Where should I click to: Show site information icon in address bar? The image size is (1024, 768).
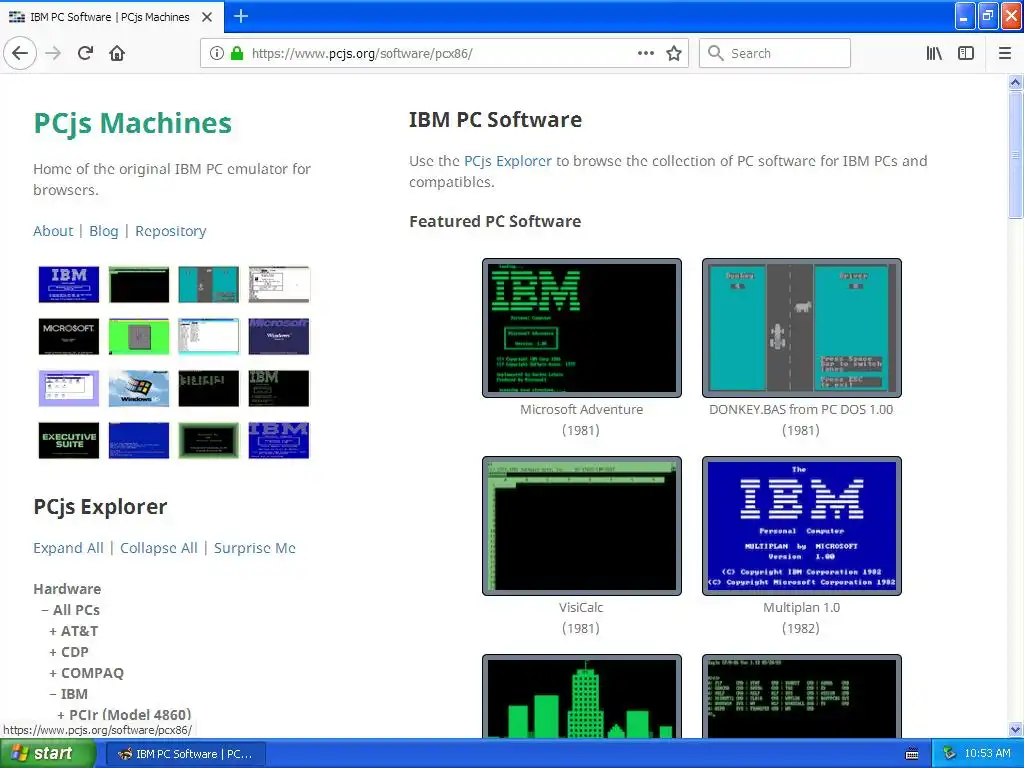(217, 53)
